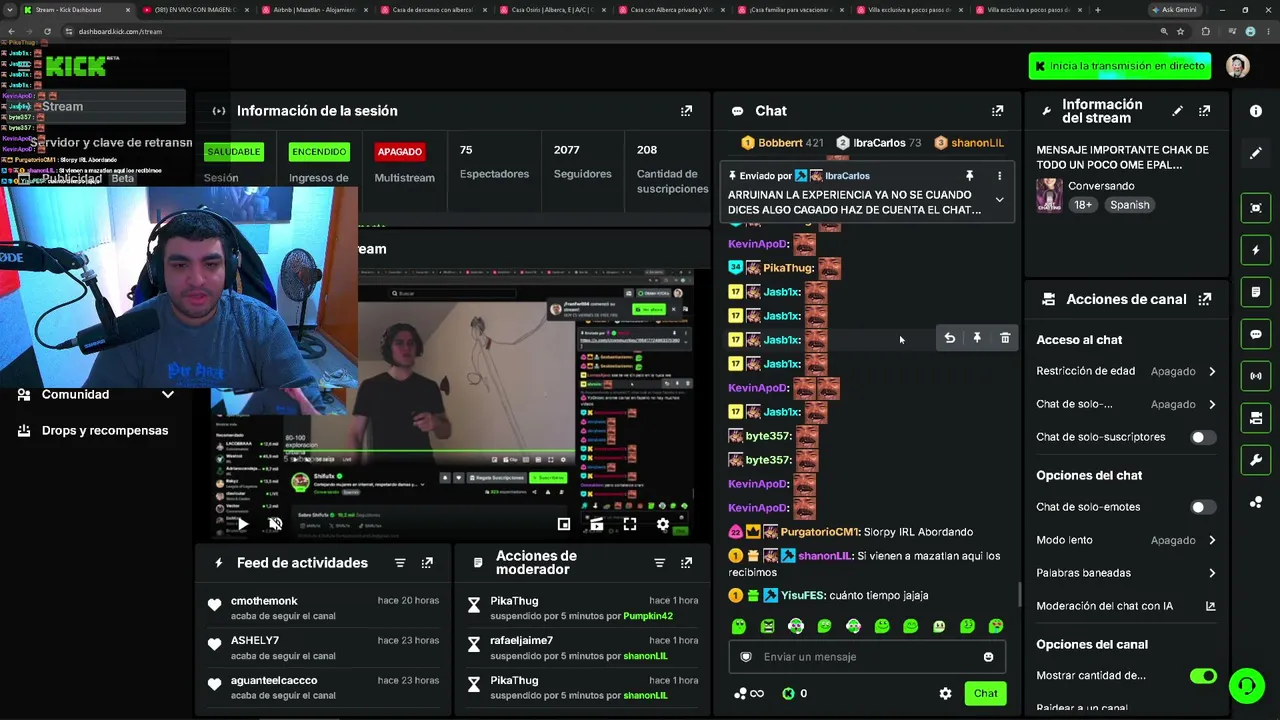Filter the Feed de actividades list
This screenshot has width=1280, height=720.
pyautogui.click(x=400, y=563)
